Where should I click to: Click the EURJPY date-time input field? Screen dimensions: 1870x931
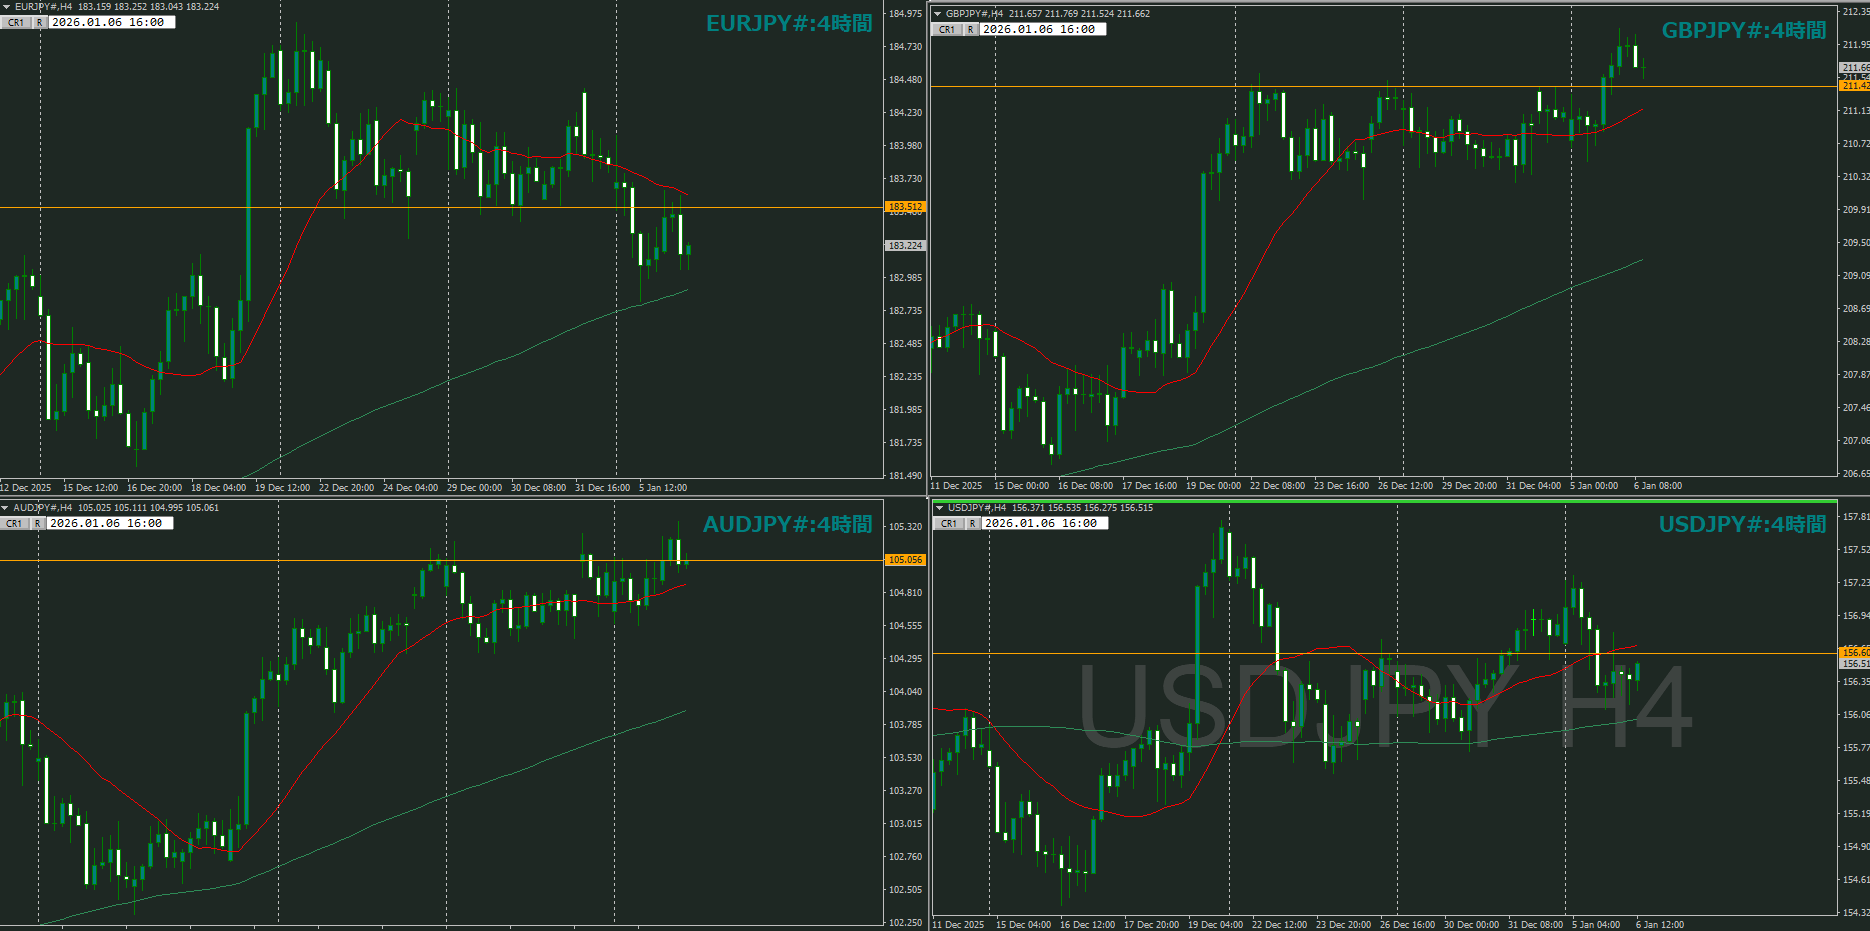[x=111, y=23]
